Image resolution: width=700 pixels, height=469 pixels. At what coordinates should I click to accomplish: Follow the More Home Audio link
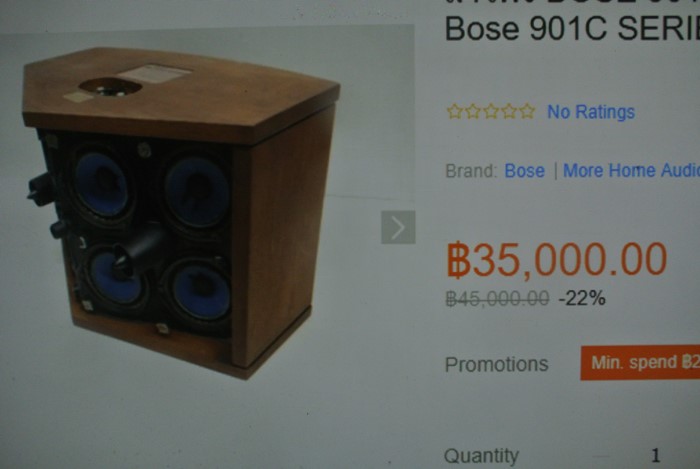631,170
